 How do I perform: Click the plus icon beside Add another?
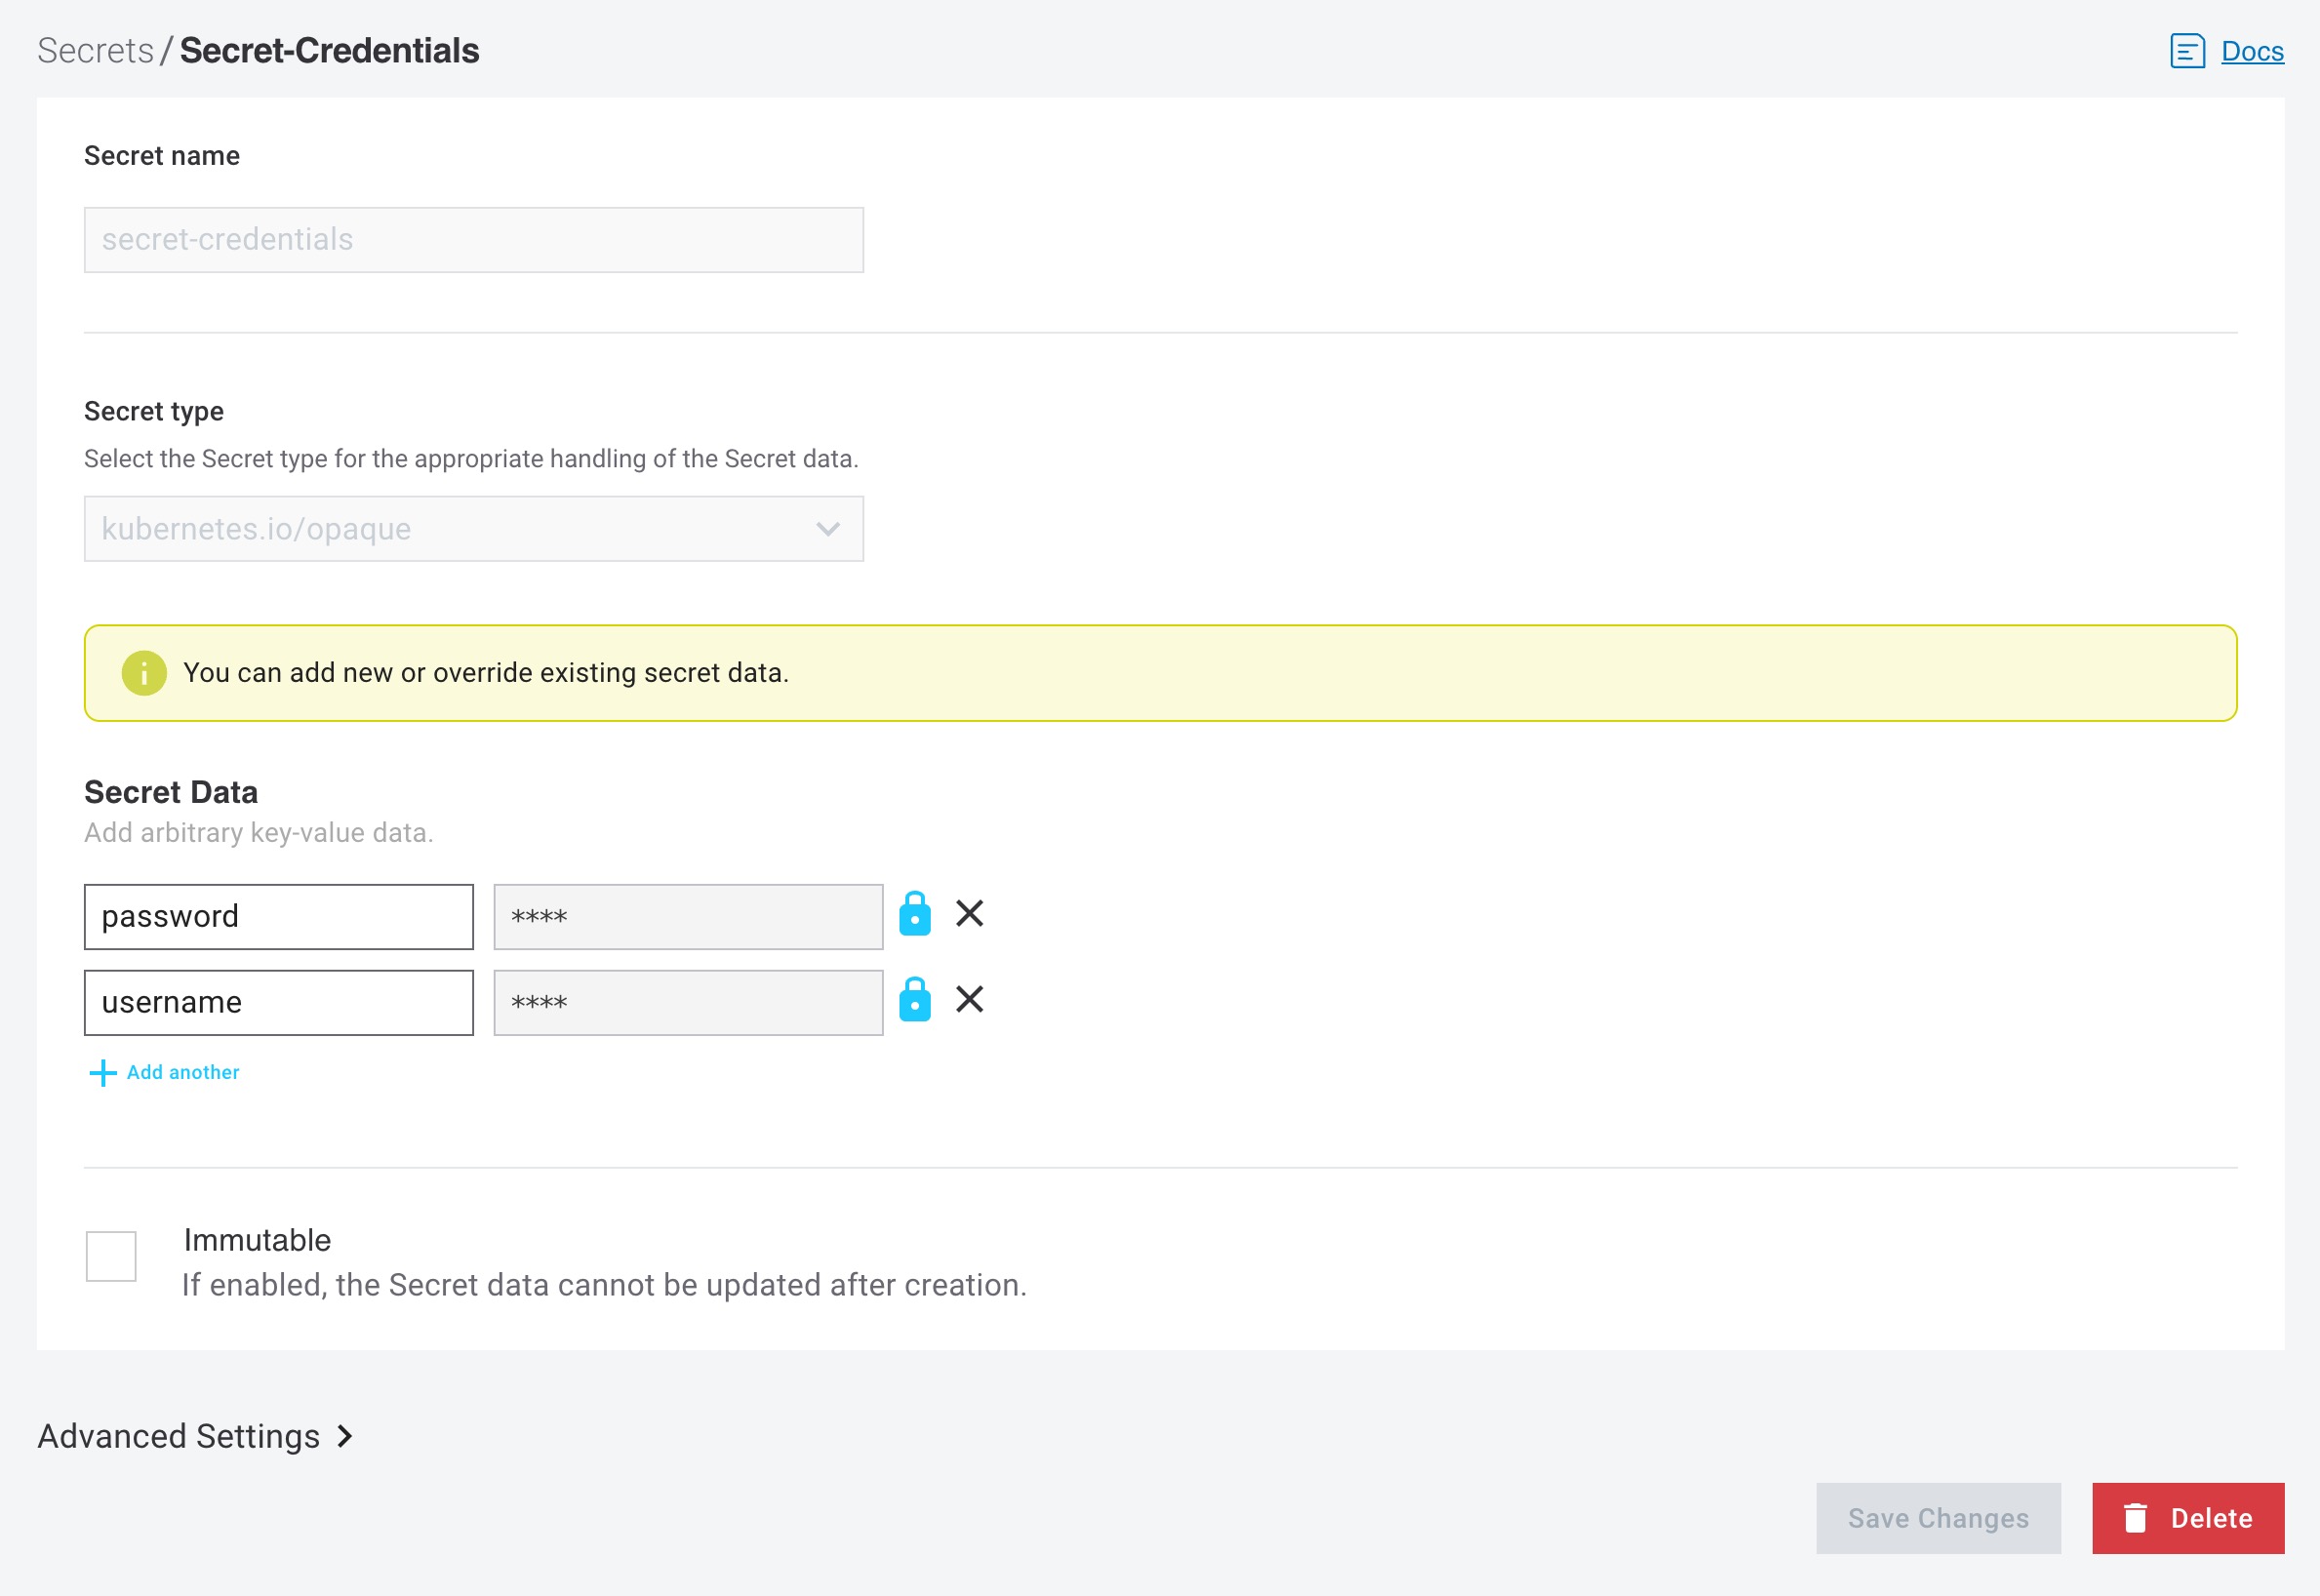click(103, 1073)
